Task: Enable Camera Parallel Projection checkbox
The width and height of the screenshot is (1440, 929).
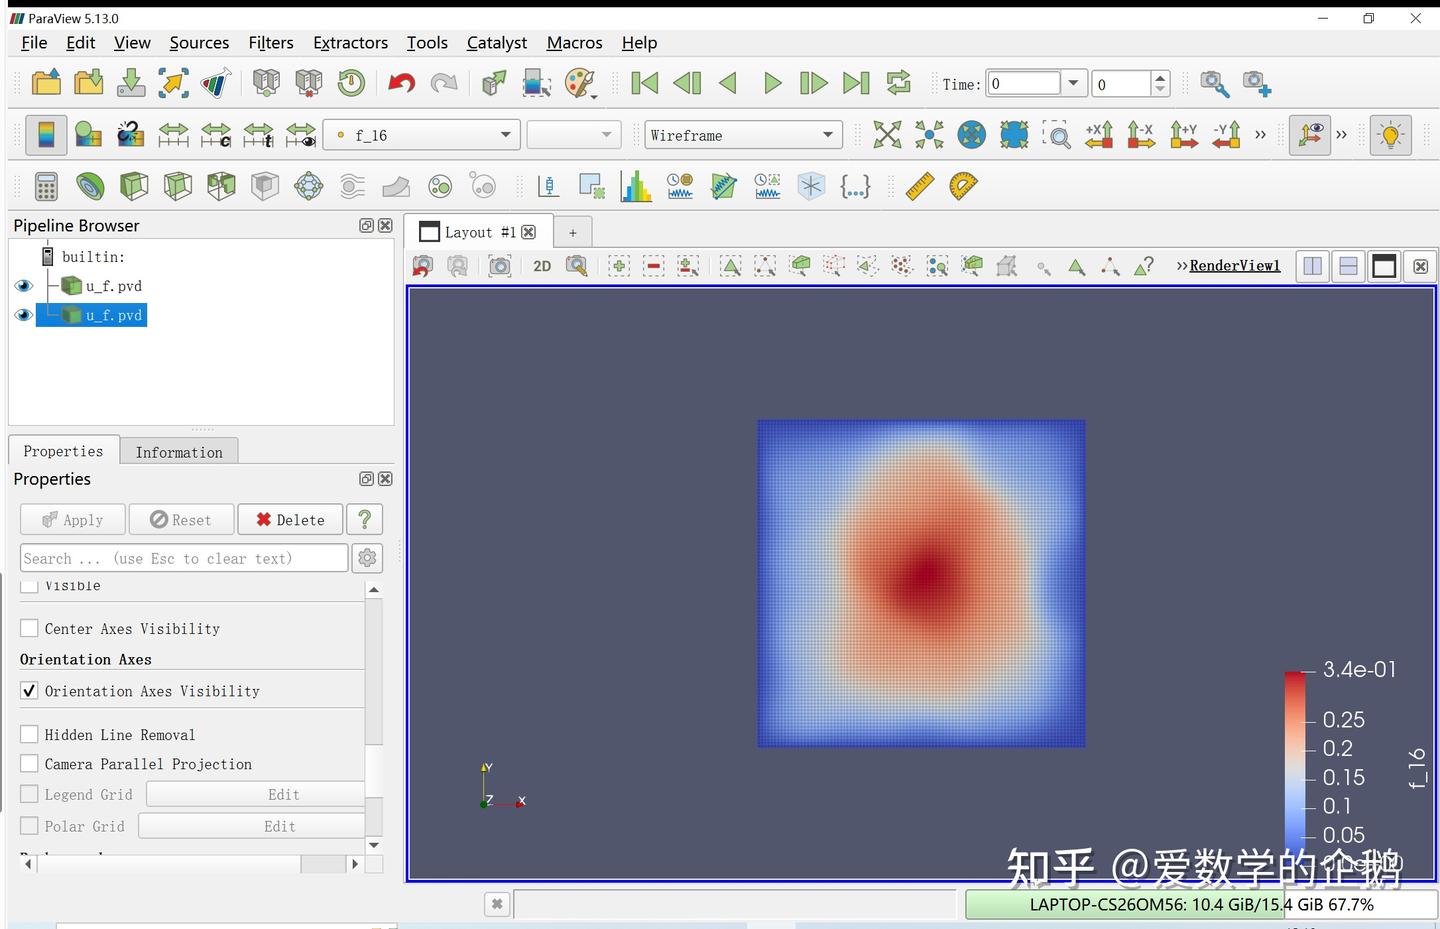Action: pos(30,764)
